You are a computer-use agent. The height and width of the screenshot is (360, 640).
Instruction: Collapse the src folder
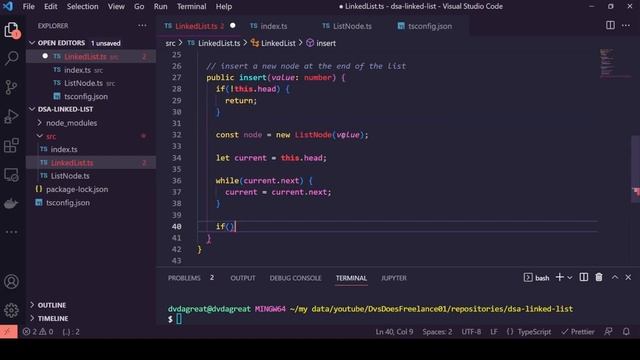pyautogui.click(x=51, y=136)
